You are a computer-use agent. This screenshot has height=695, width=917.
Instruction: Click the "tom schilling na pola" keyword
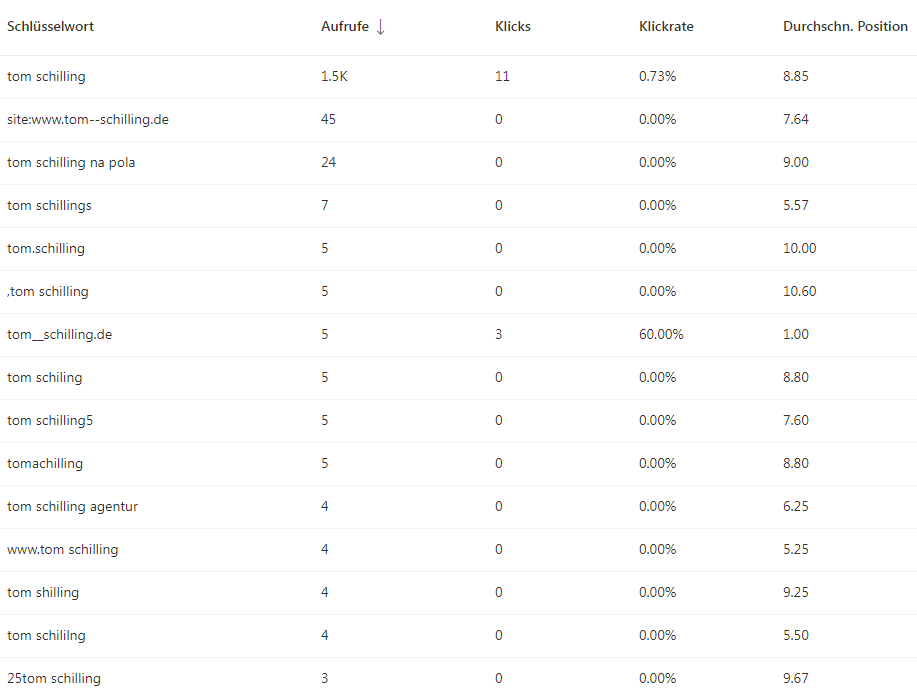(x=71, y=163)
